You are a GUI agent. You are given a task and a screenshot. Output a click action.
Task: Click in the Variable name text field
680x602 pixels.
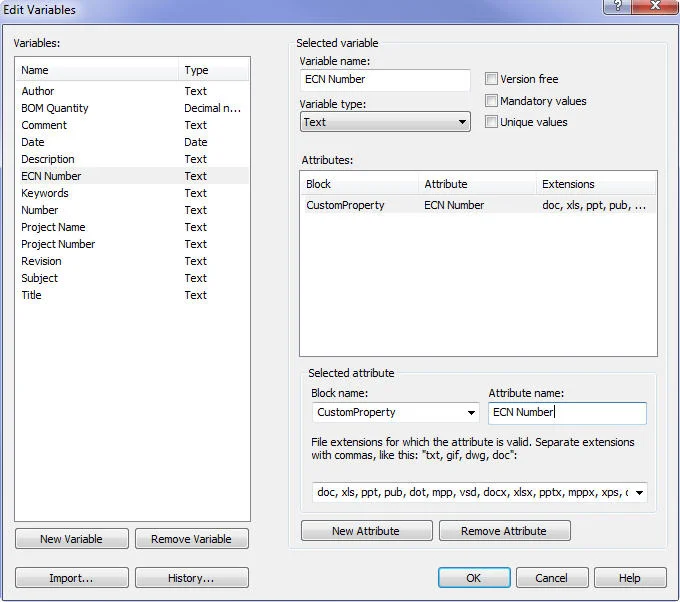click(x=385, y=80)
